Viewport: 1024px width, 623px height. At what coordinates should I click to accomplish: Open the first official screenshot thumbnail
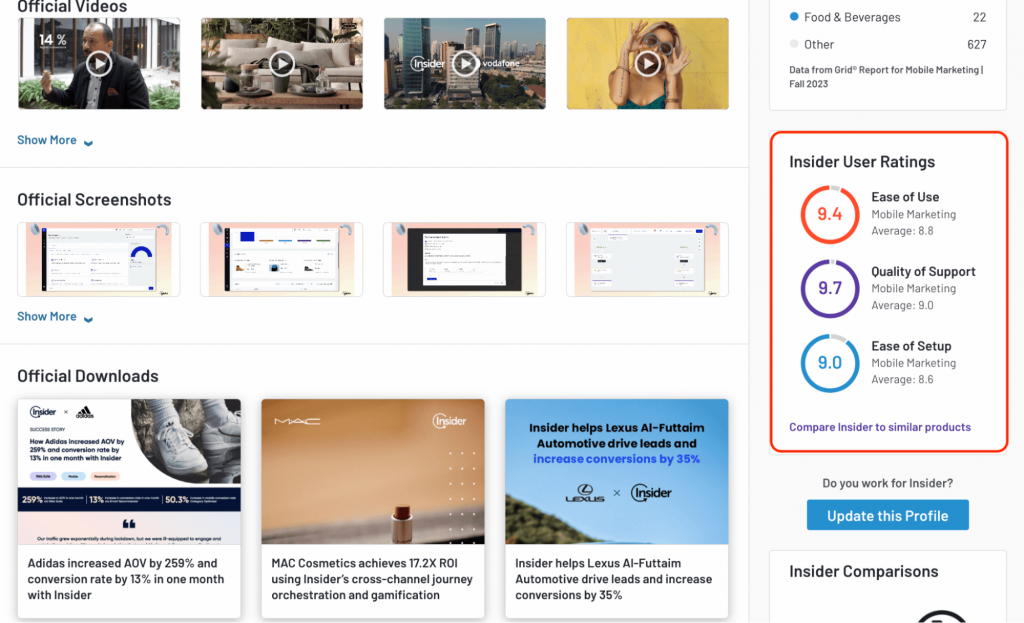tap(99, 259)
